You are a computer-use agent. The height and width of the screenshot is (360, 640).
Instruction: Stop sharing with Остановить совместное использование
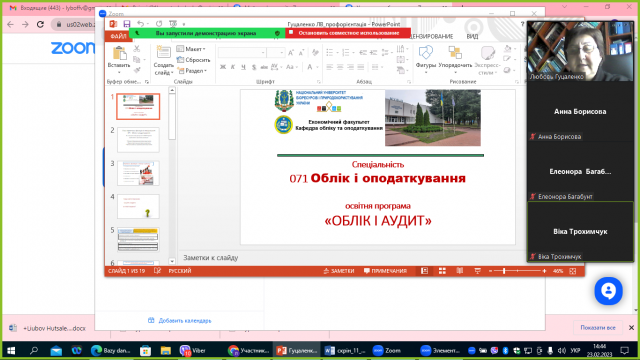pos(348,33)
